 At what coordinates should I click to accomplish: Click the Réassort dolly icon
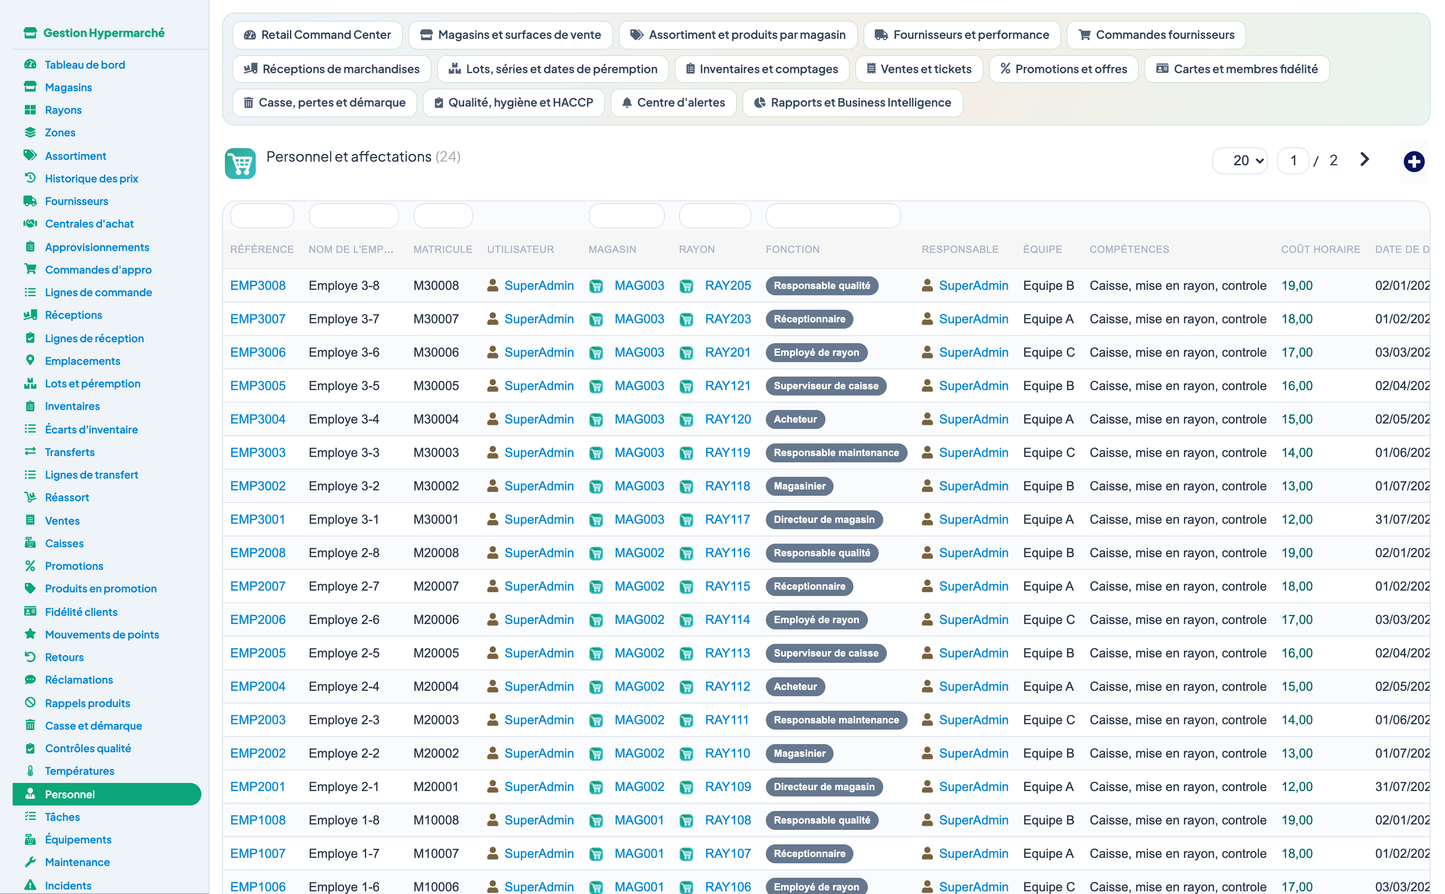(30, 497)
